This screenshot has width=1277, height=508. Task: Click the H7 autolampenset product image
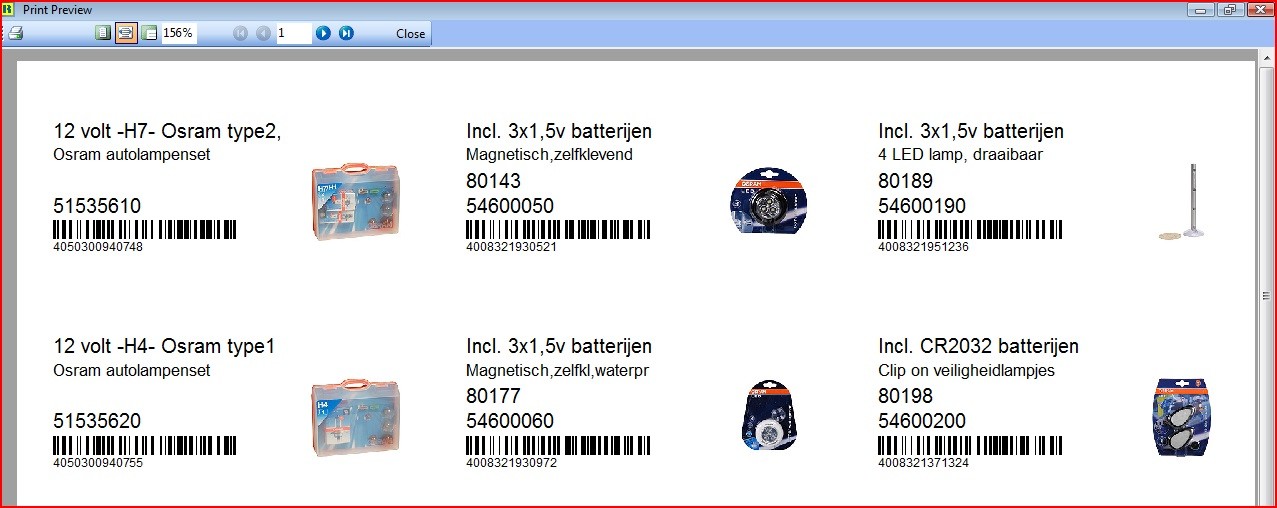coord(356,203)
